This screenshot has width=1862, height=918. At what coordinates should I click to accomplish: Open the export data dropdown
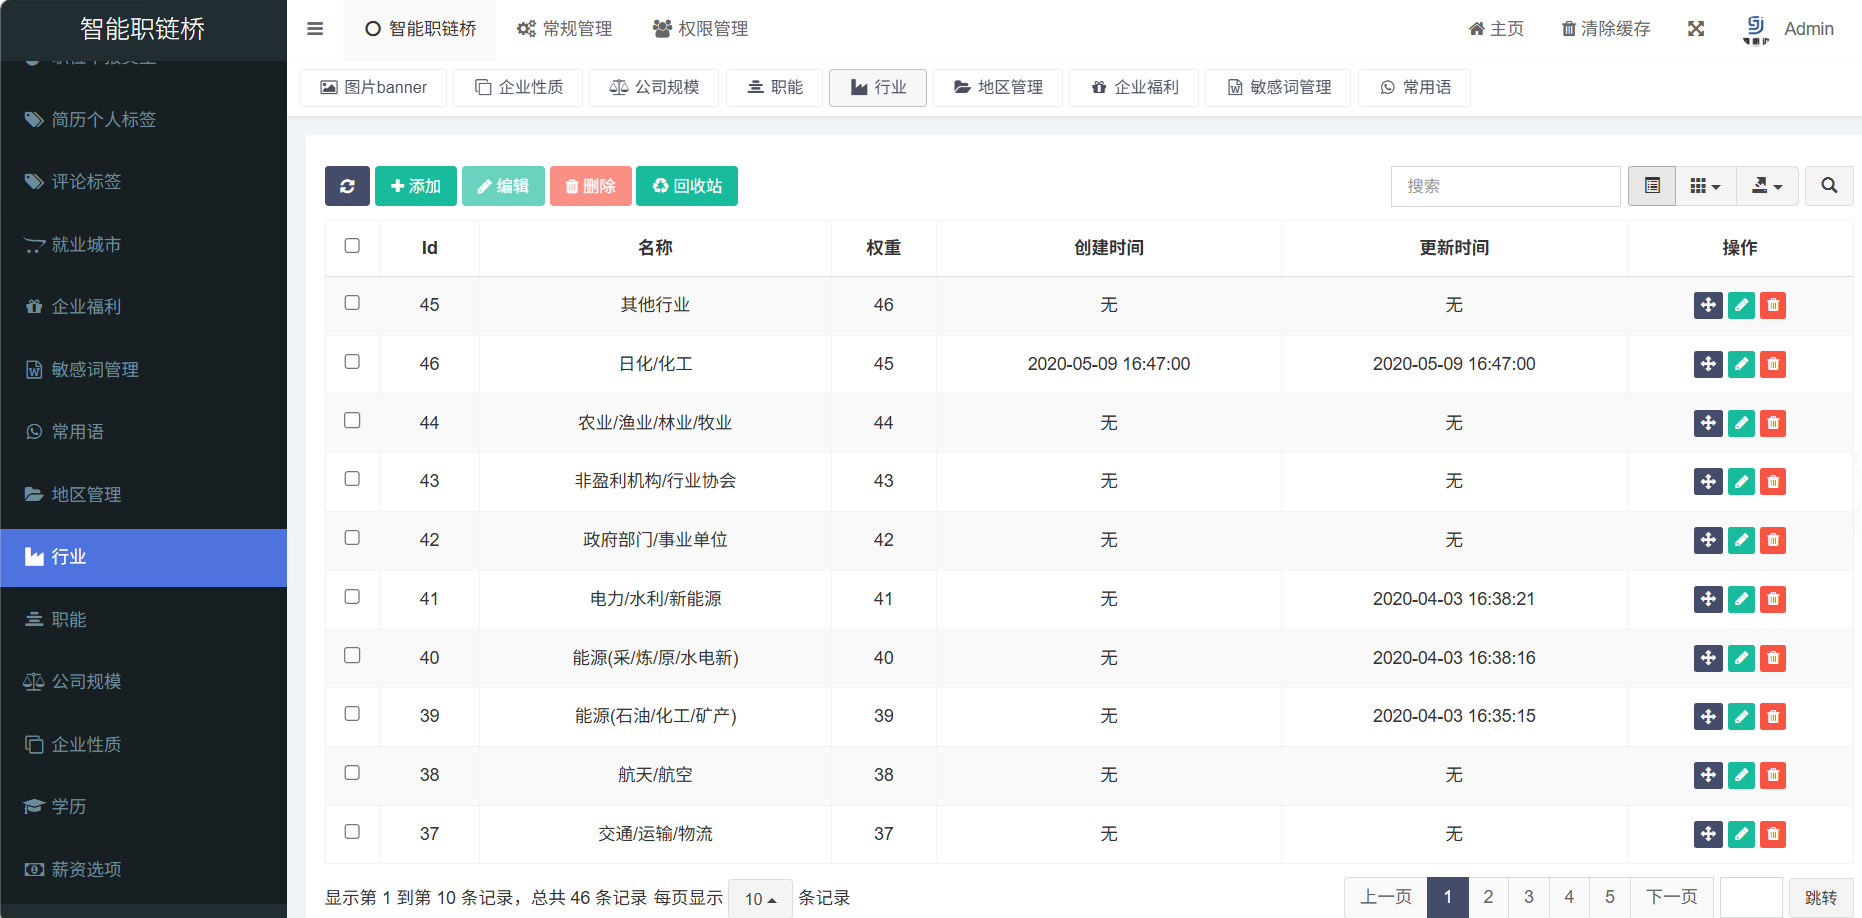click(1767, 186)
